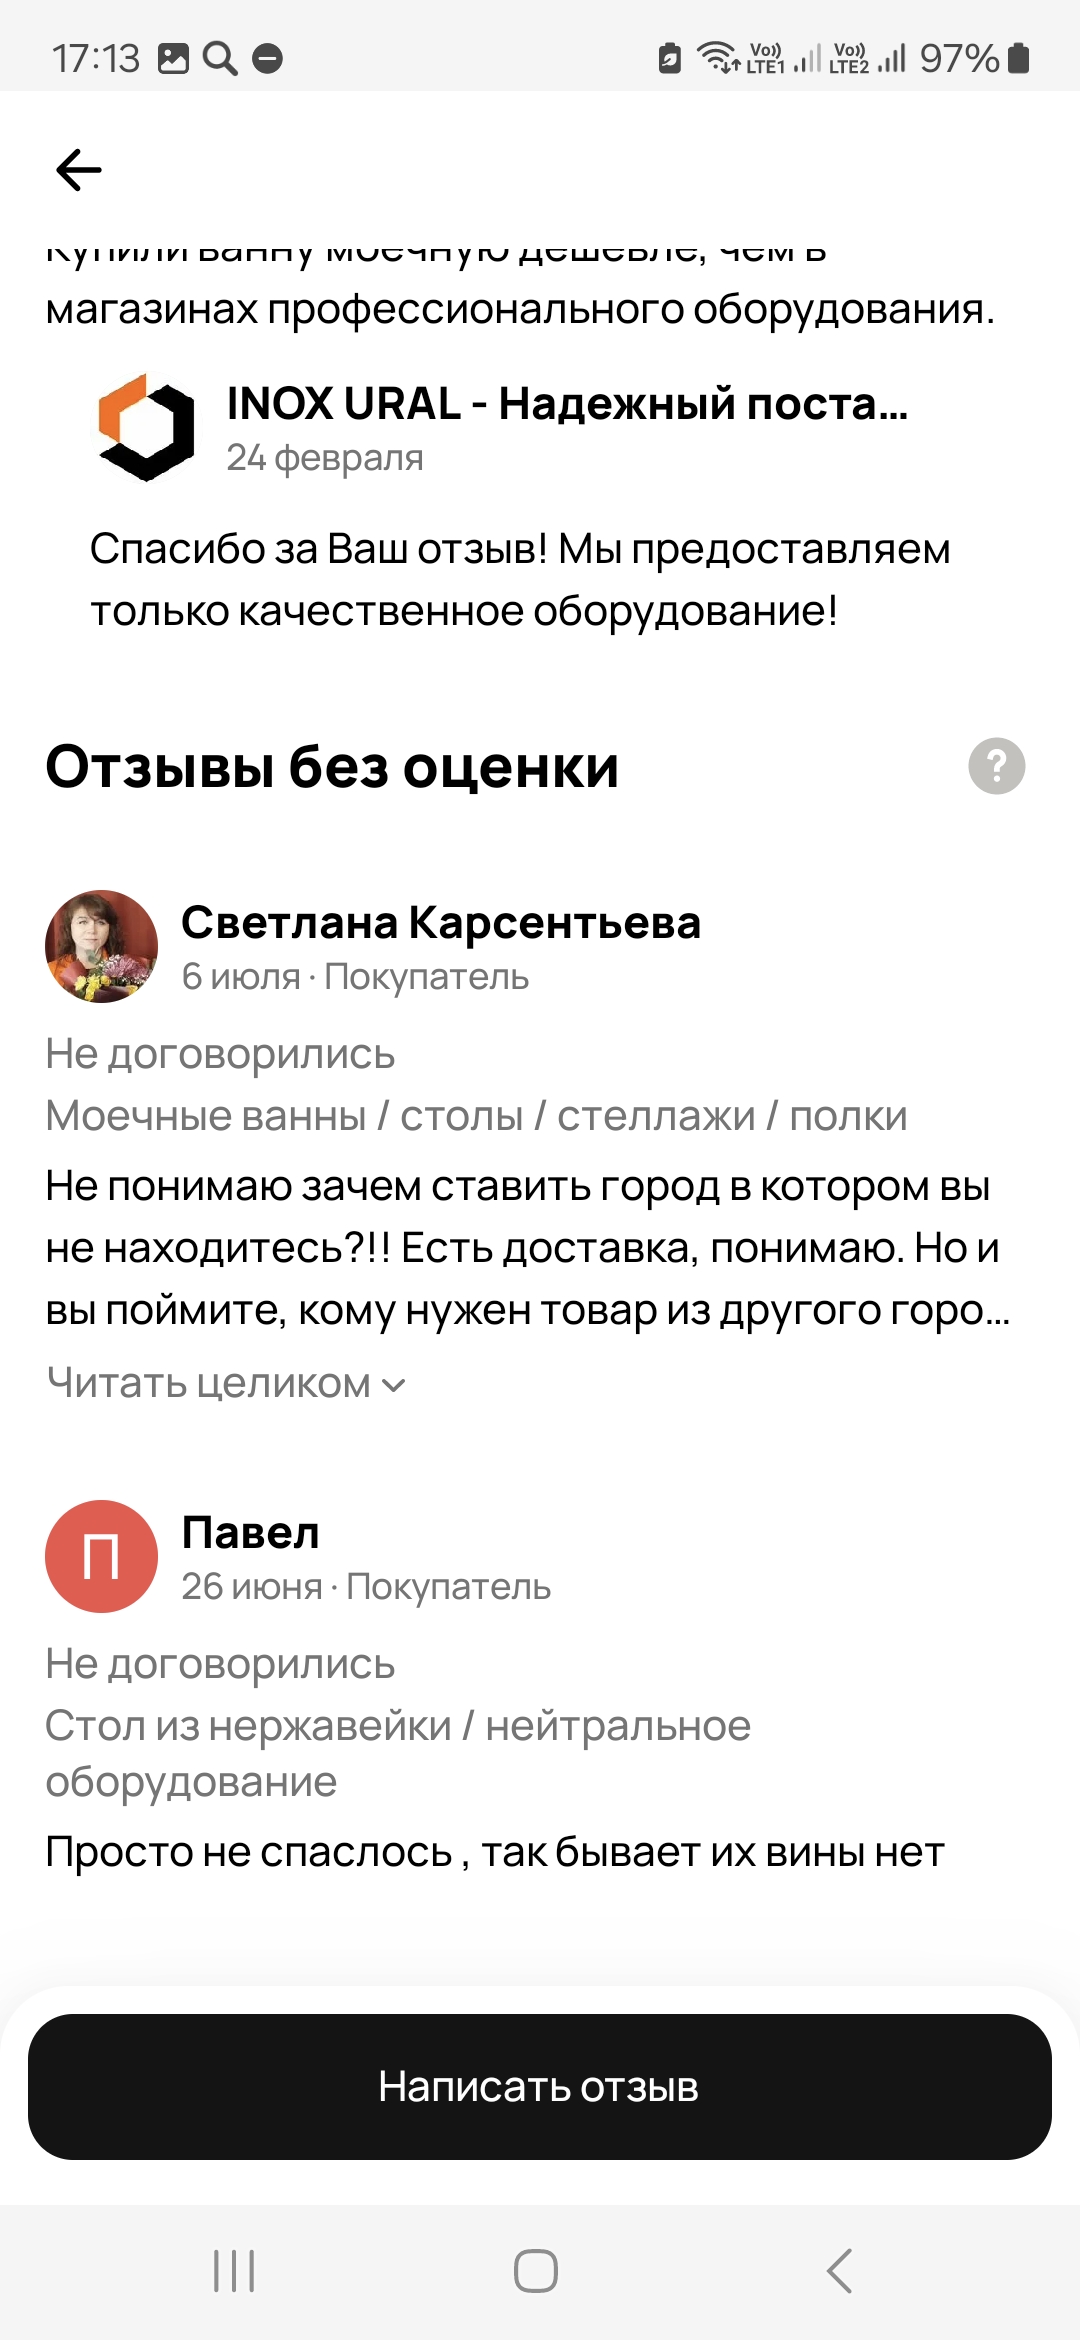This screenshot has width=1080, height=2340.
Task: Open the Светлана Карсентьева name link
Action: click(x=441, y=922)
